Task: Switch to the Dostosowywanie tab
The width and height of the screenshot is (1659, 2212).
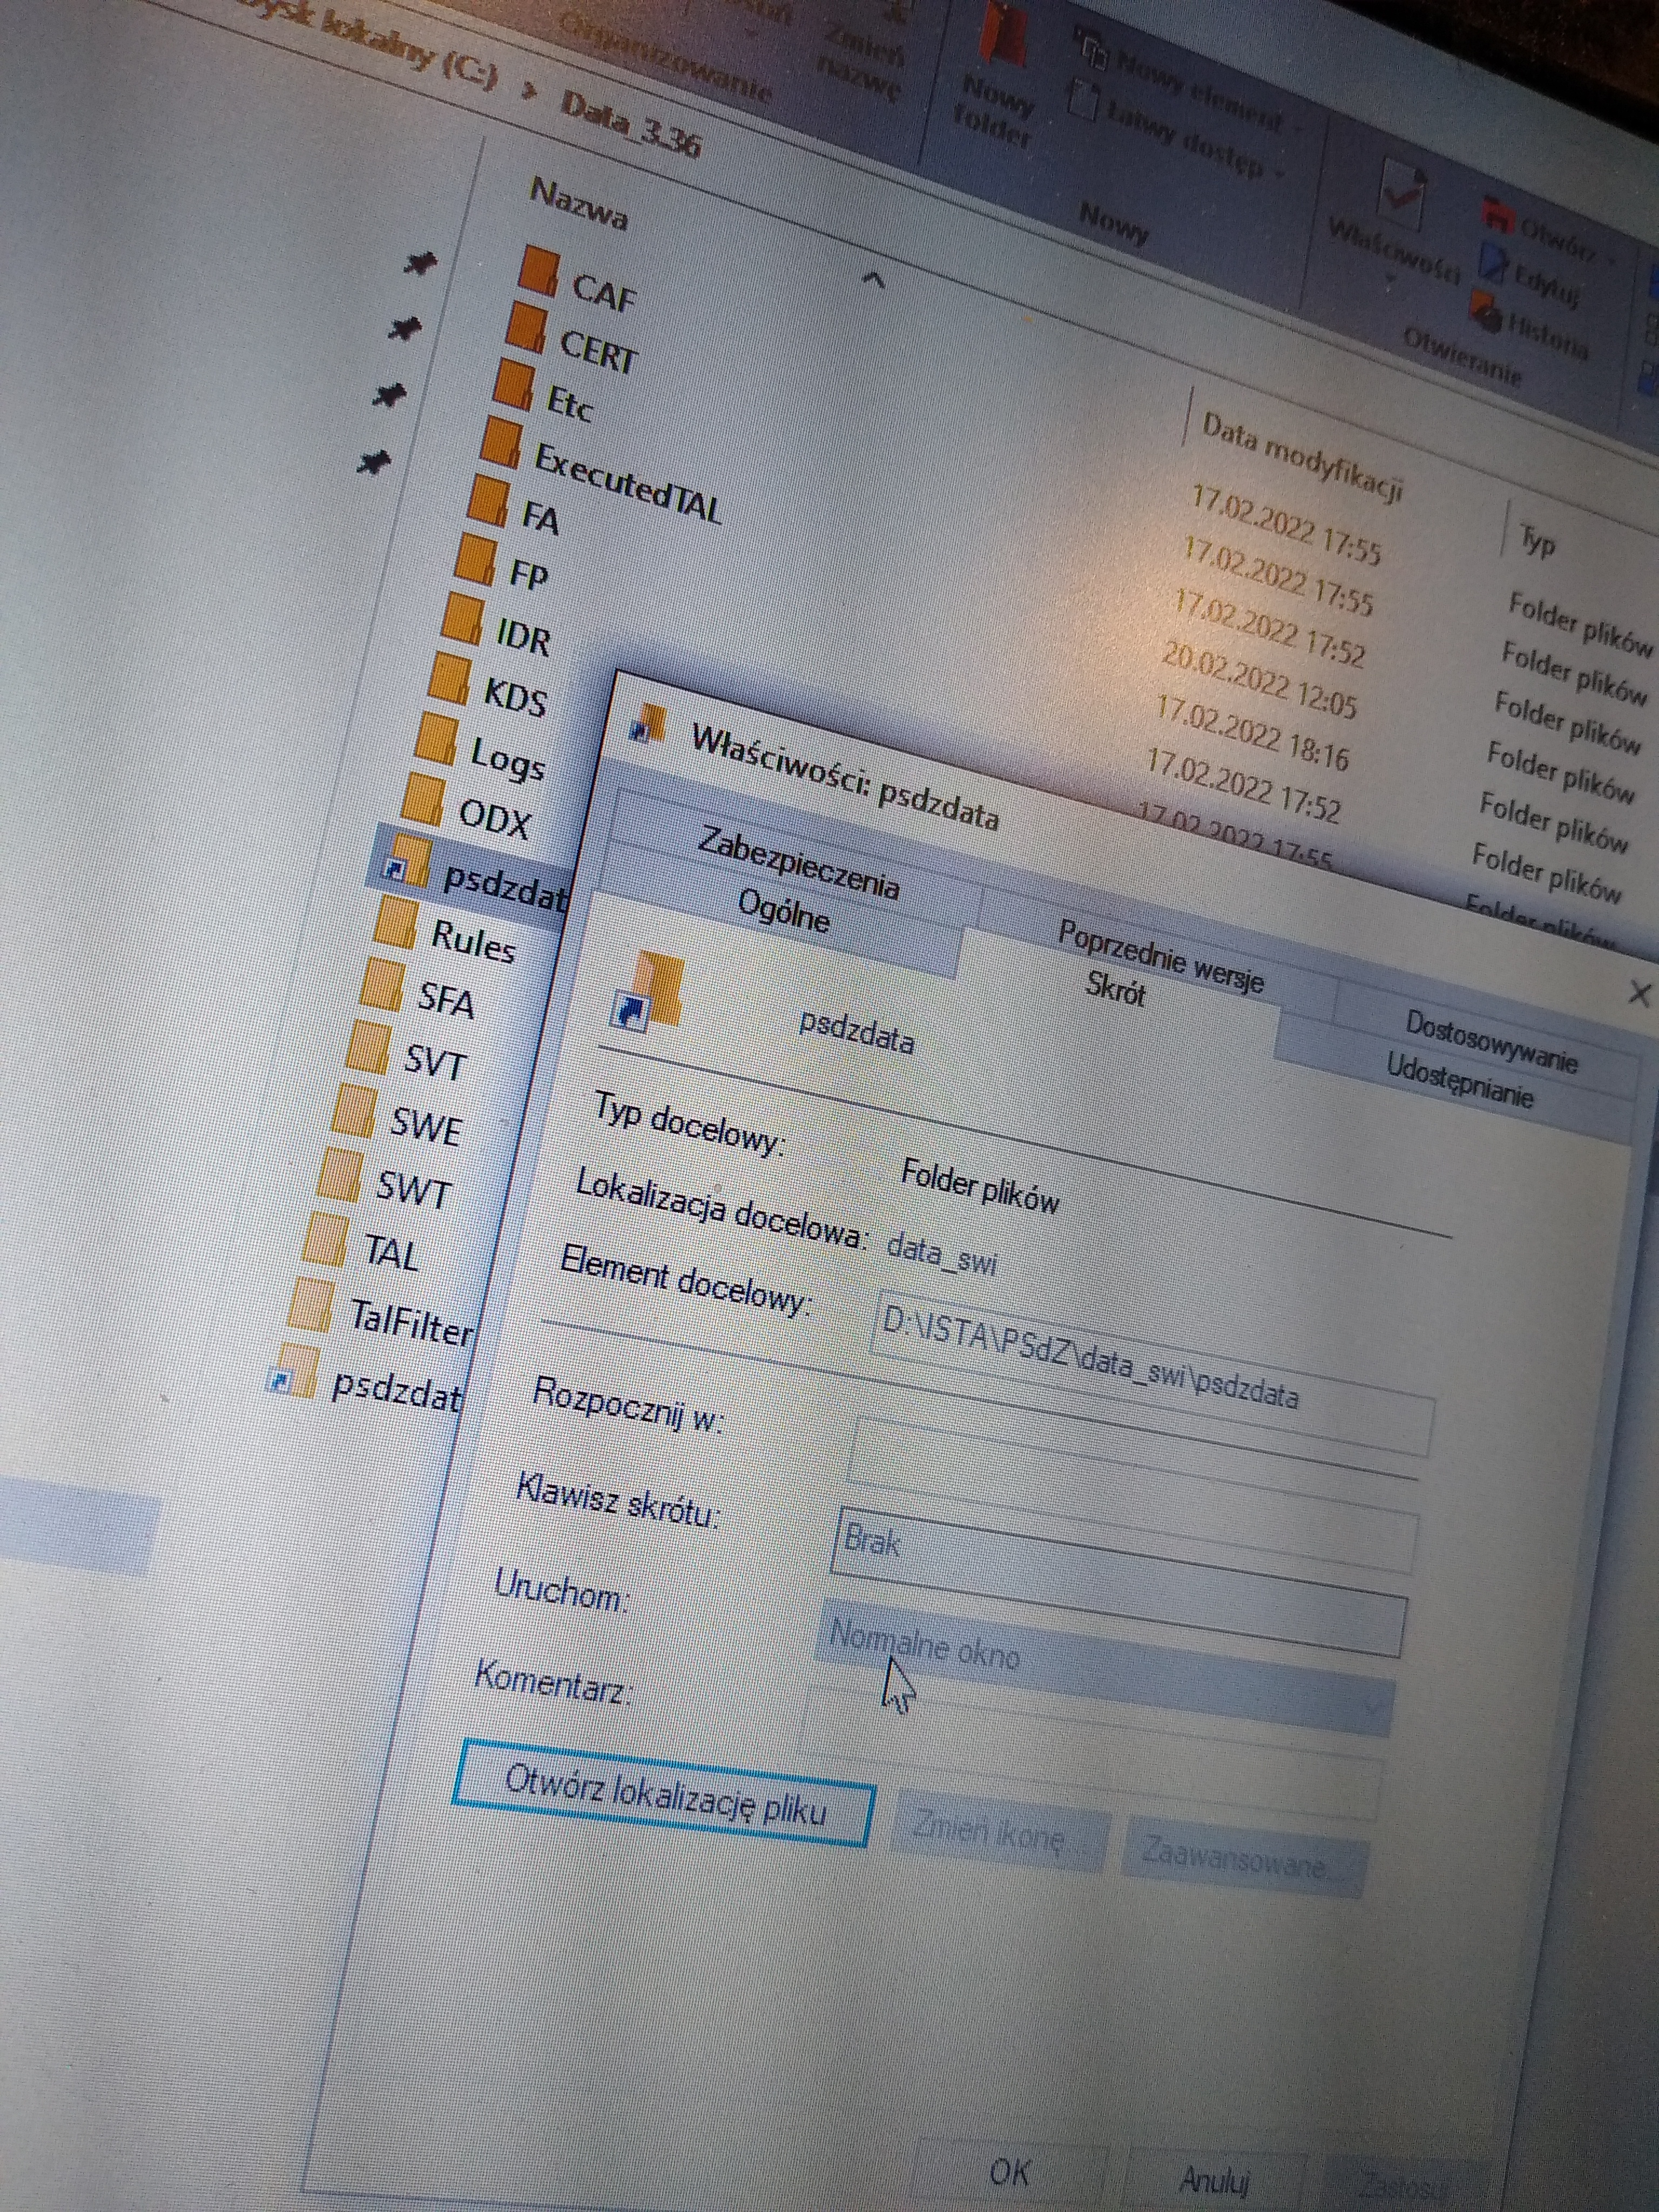Action: (1491, 1041)
